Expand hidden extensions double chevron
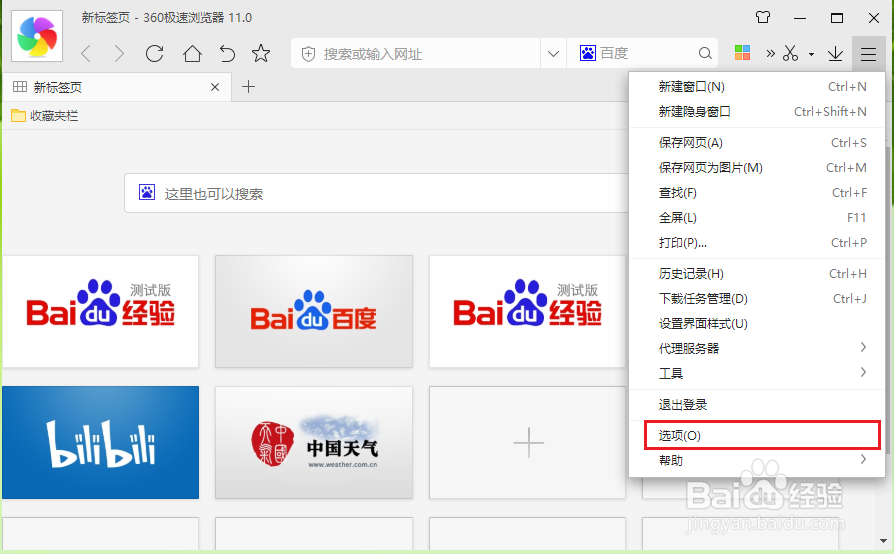Viewport: 894px width, 554px height. pyautogui.click(x=771, y=54)
